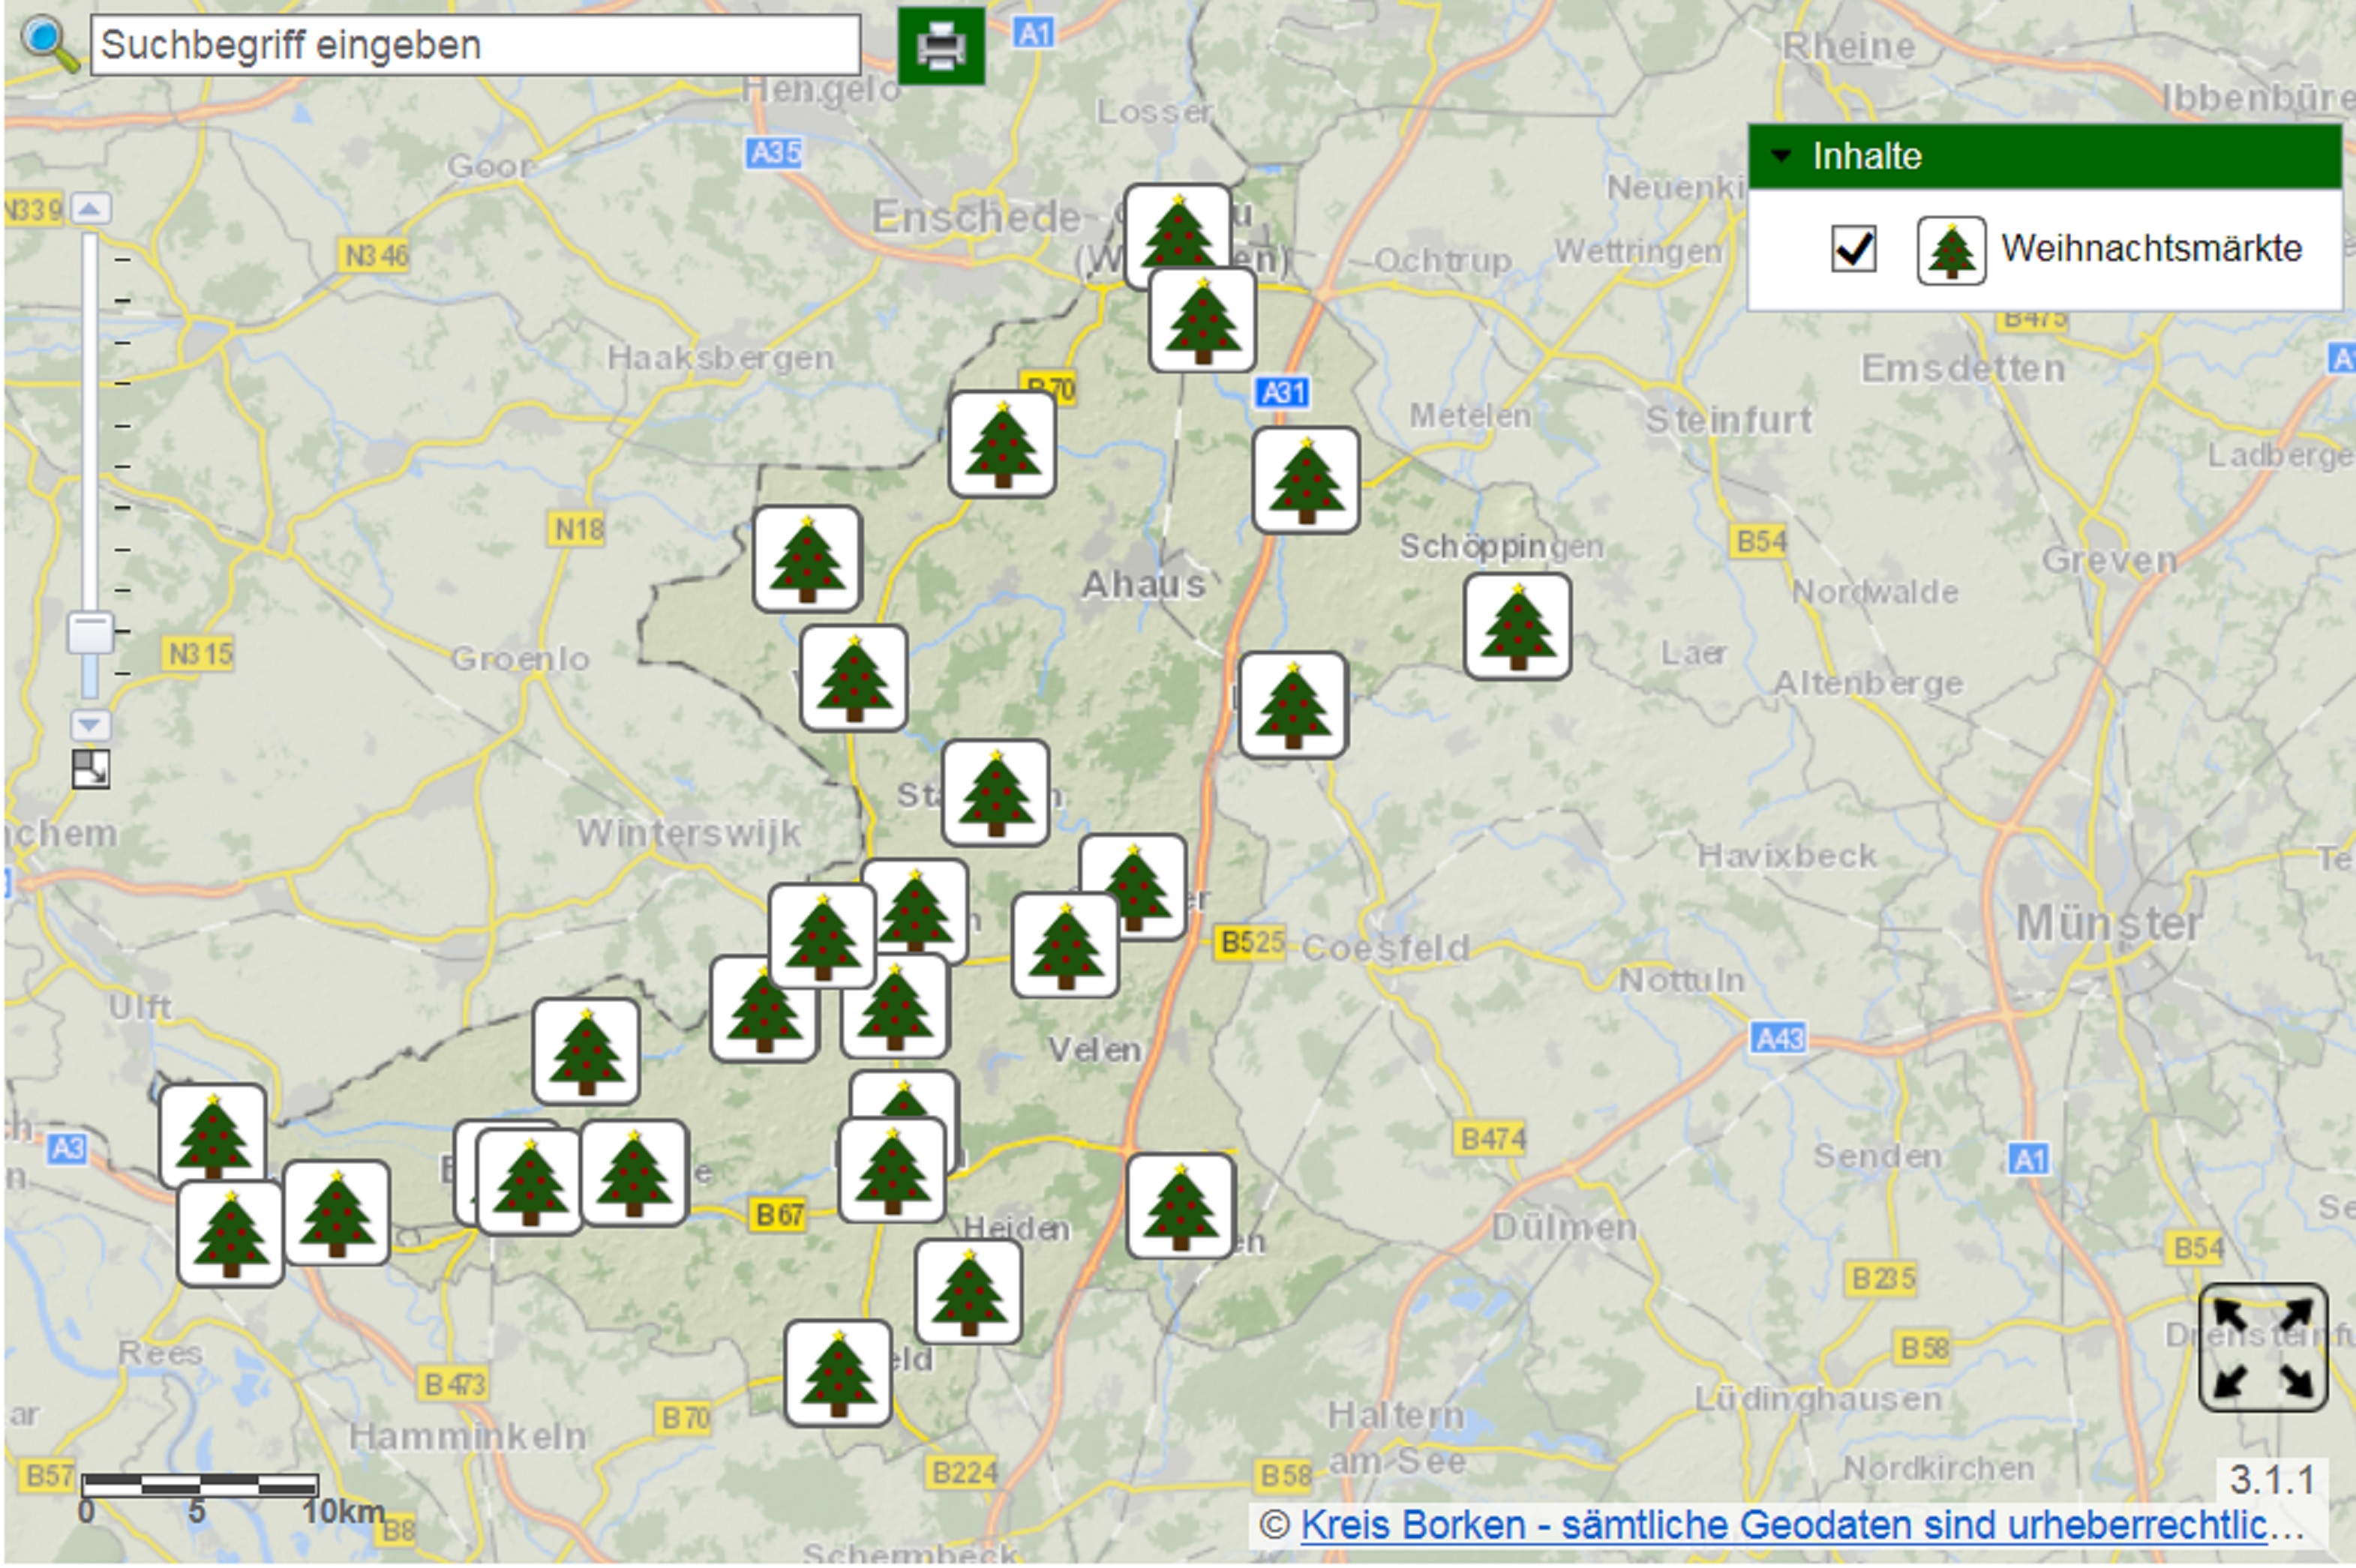Click Christmas tree marker near Schöppingen
The height and width of the screenshot is (1568, 2356).
1517,627
